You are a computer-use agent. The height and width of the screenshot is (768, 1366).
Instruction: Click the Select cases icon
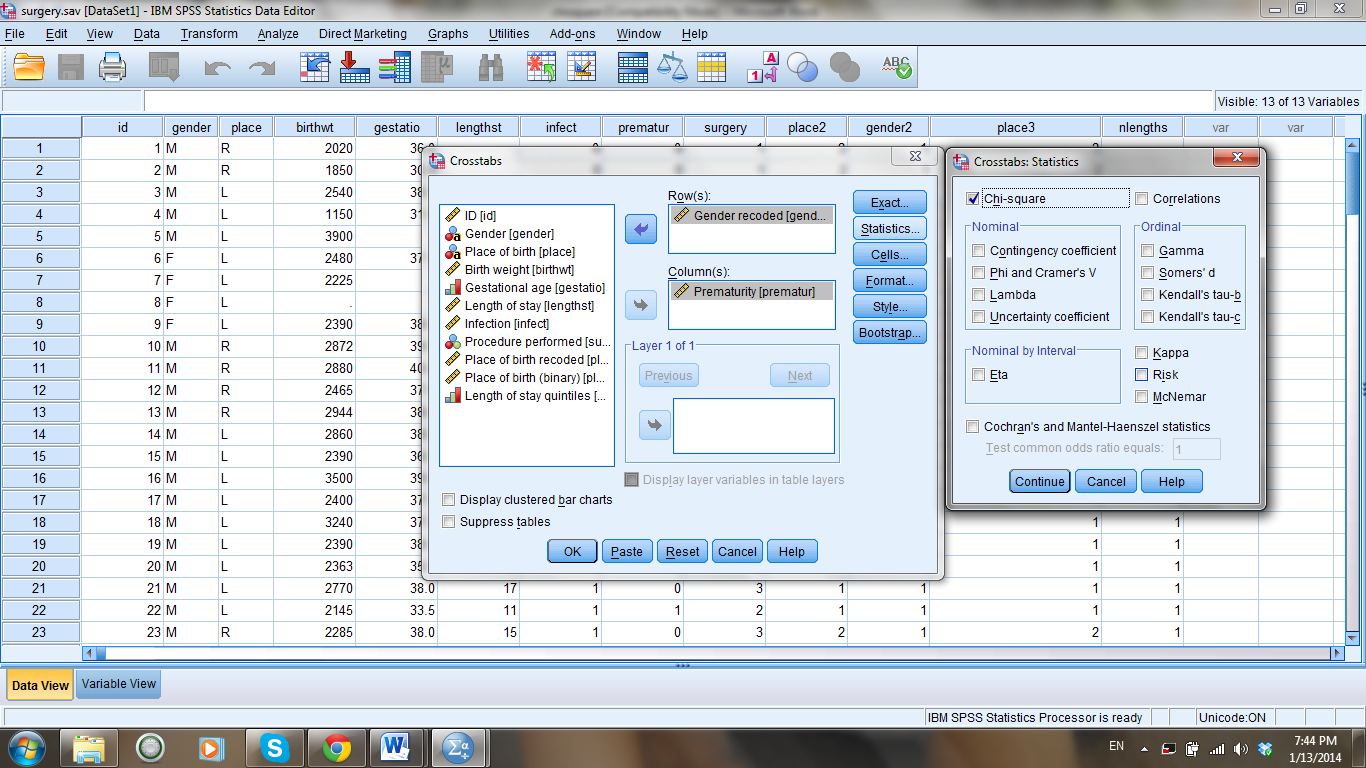(x=711, y=67)
